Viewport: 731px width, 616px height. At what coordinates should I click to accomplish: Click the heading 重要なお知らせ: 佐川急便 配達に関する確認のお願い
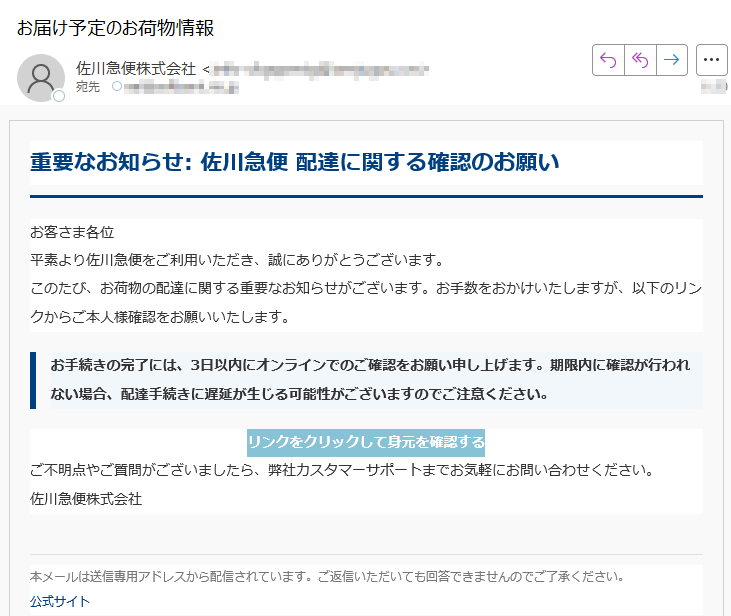point(295,162)
